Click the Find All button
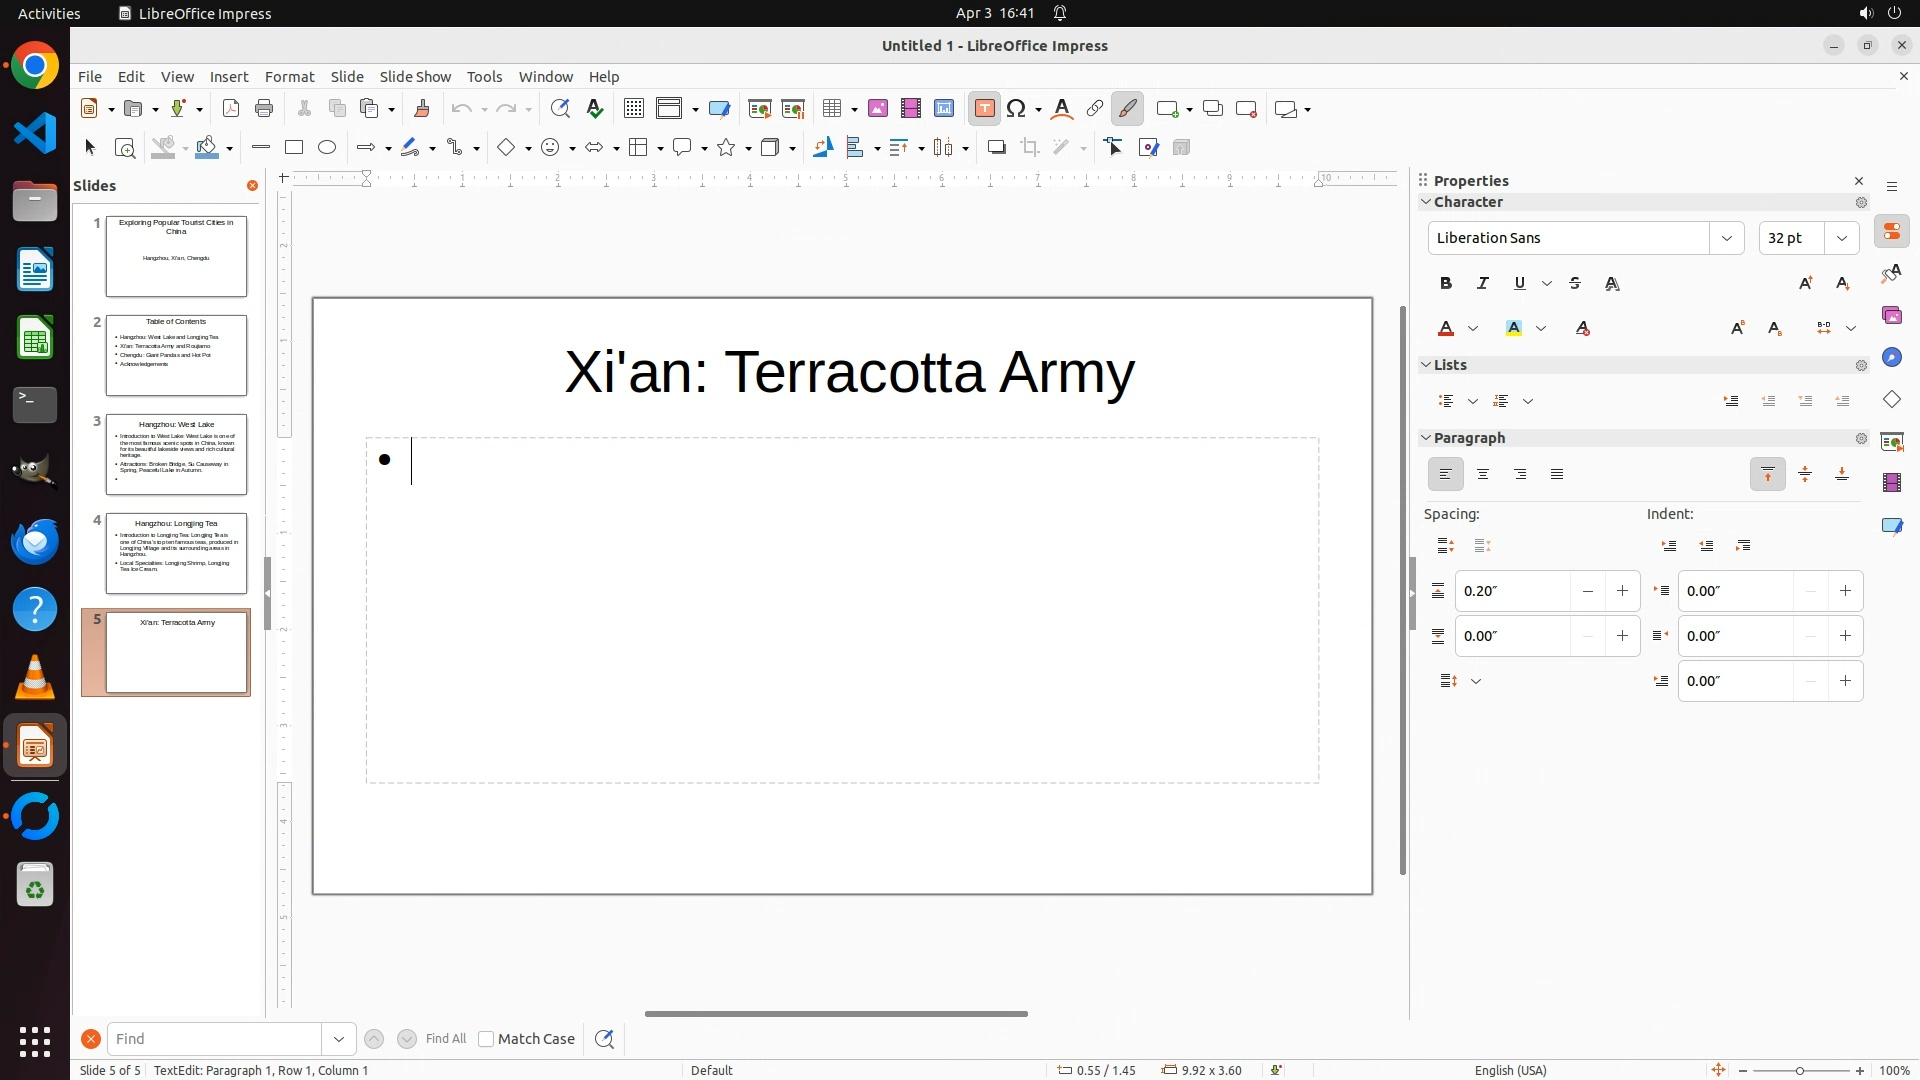Viewport: 1920px width, 1080px height. (446, 1039)
